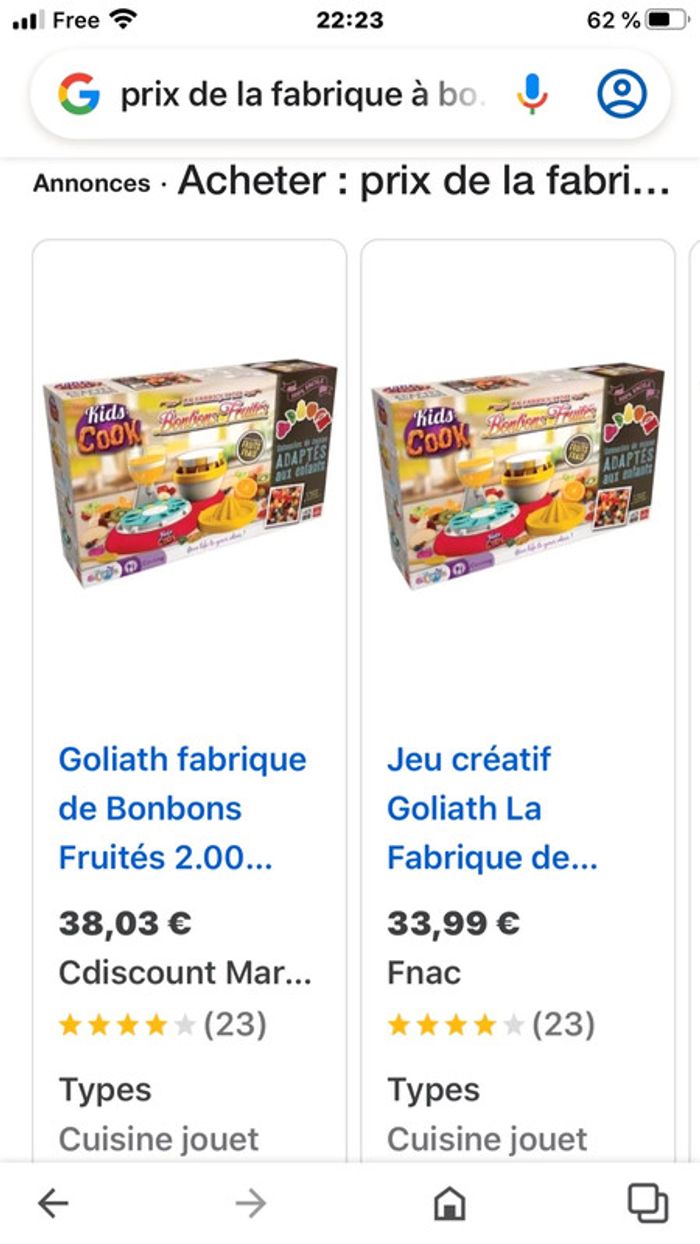The height and width of the screenshot is (1244, 700).
Task: Tap the Acheter shopping ads heading
Action: click(423, 182)
